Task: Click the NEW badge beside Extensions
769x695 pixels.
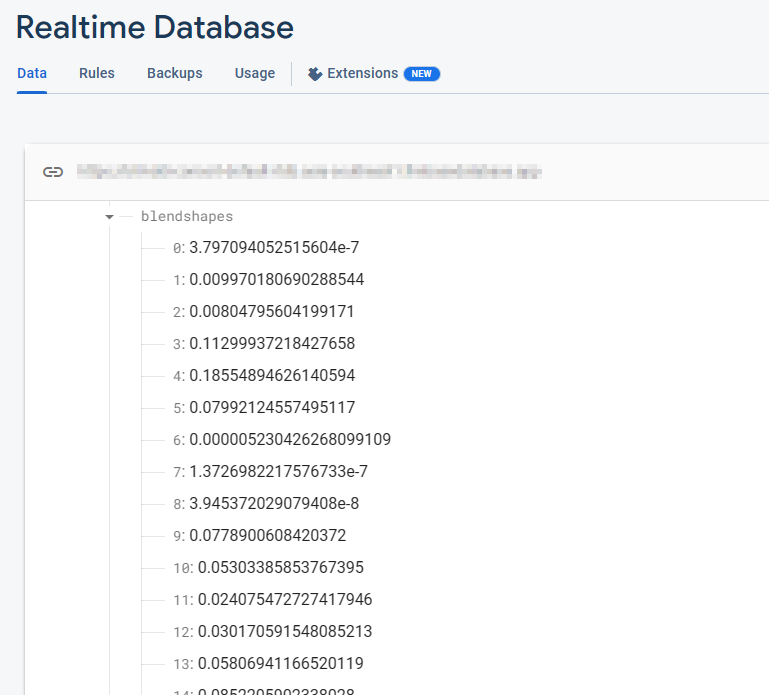Action: point(422,74)
